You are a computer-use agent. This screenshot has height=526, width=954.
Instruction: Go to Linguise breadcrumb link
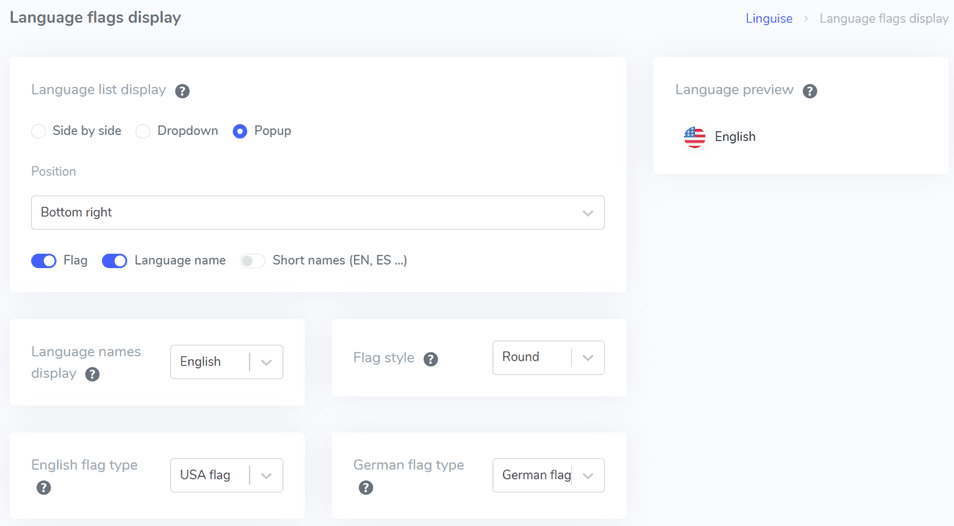tap(769, 19)
